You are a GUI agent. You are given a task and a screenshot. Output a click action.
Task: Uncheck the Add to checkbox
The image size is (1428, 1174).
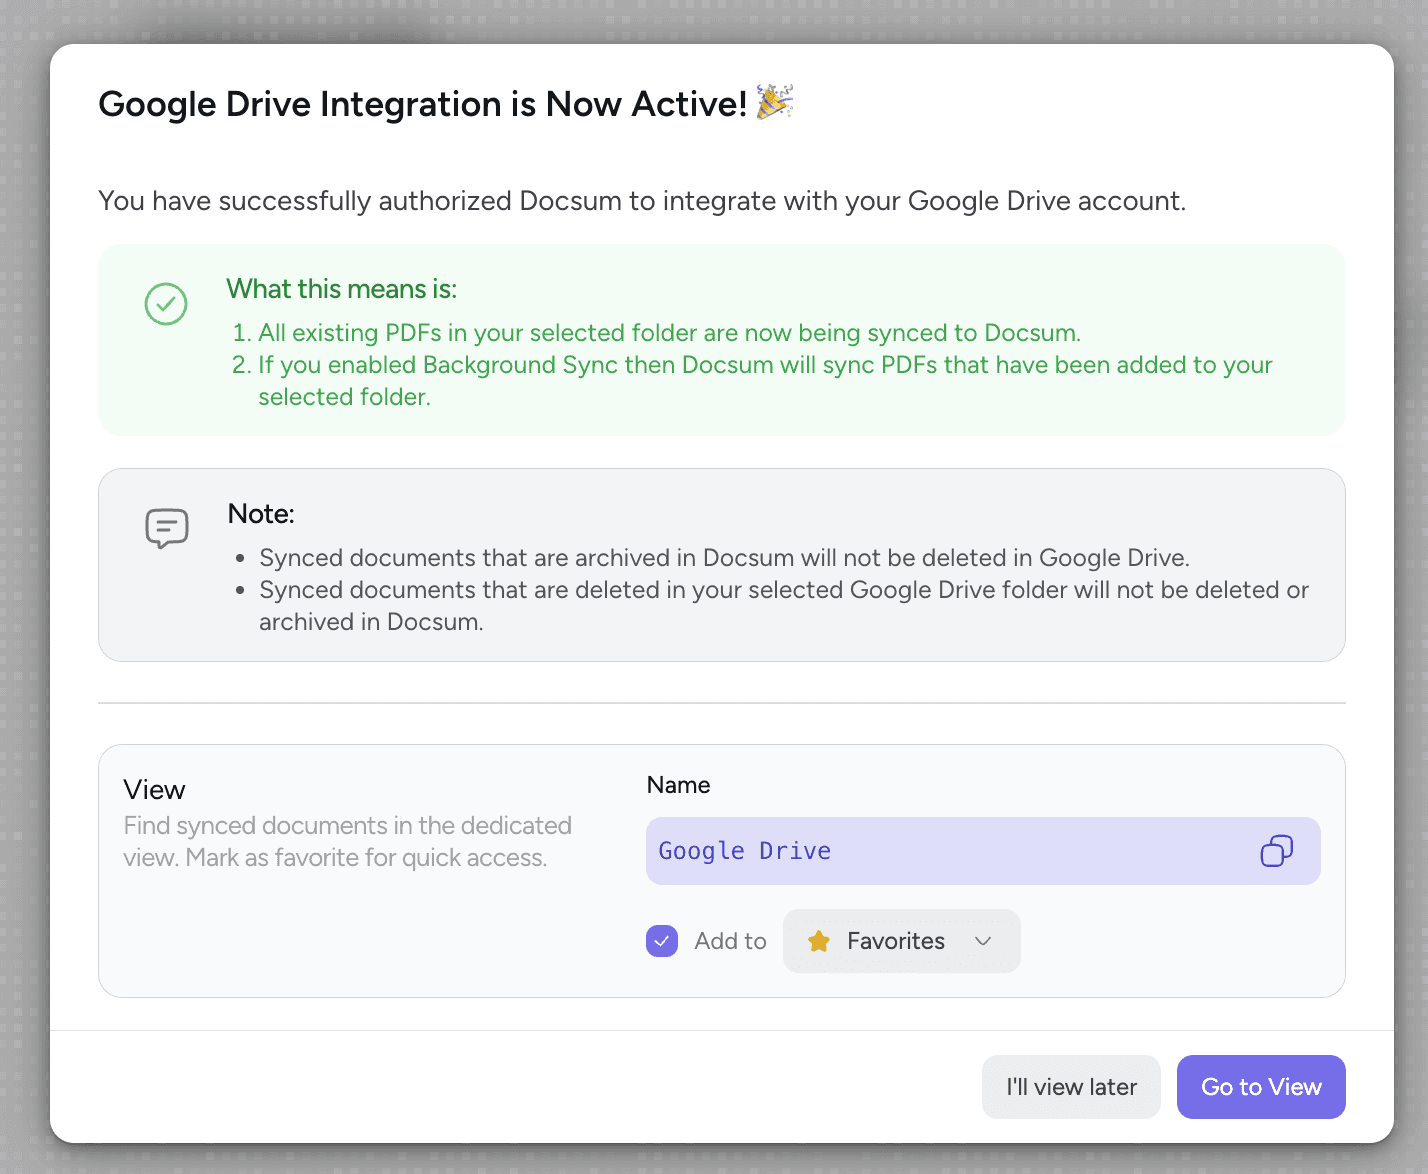tap(662, 941)
